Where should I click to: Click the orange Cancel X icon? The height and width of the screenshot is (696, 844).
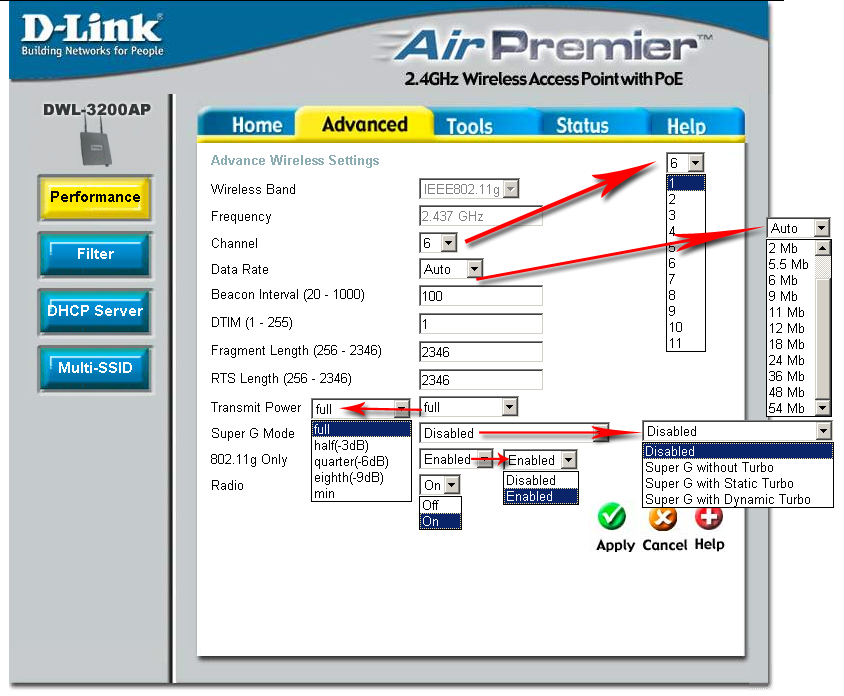(x=663, y=518)
